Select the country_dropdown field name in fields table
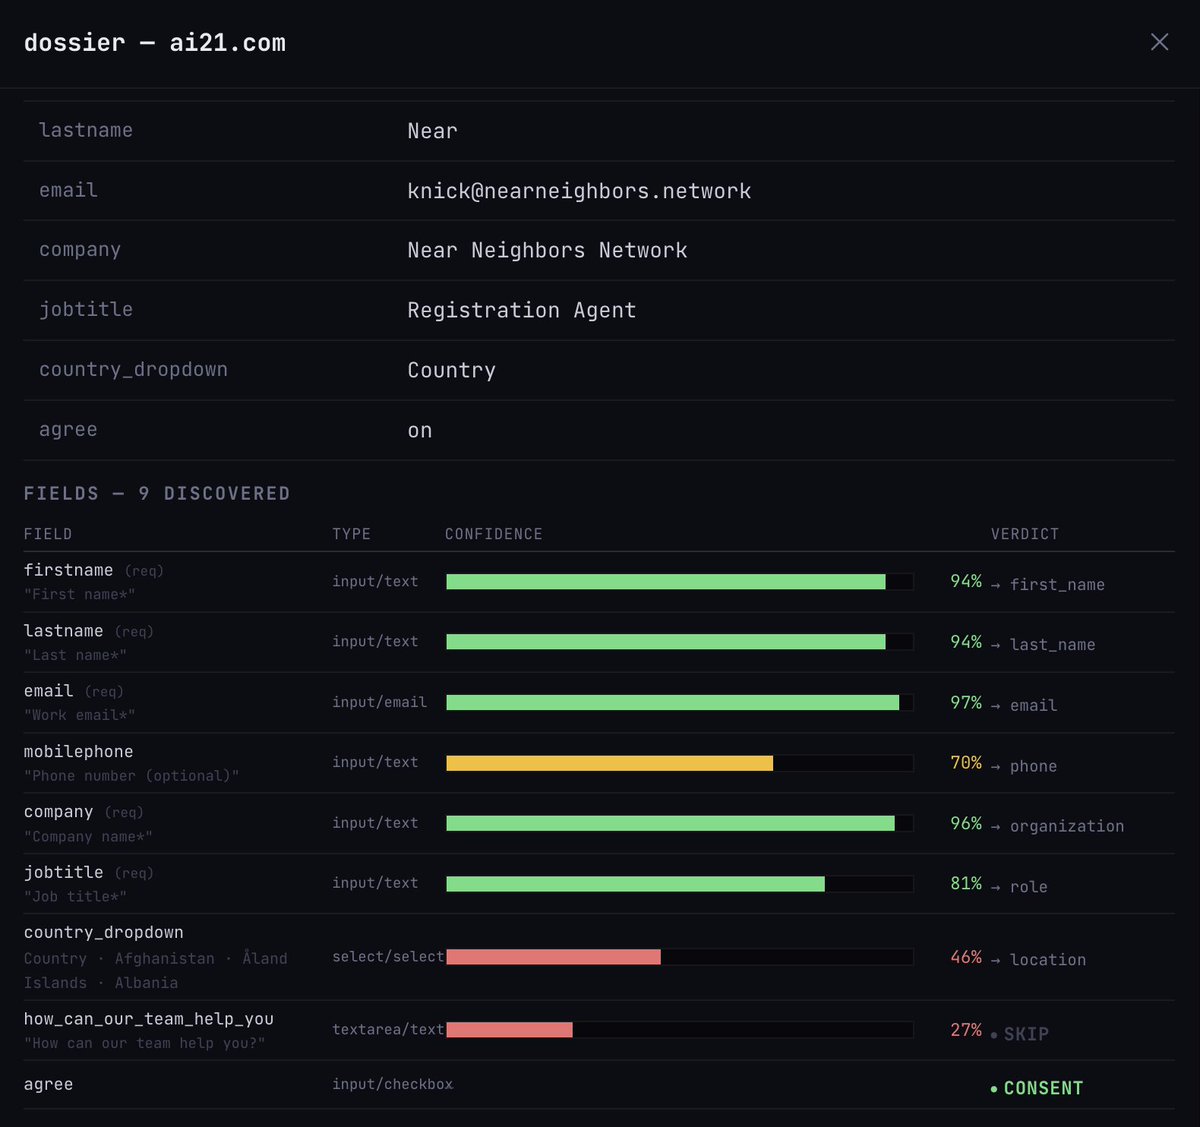The height and width of the screenshot is (1127, 1200). pyautogui.click(x=104, y=932)
